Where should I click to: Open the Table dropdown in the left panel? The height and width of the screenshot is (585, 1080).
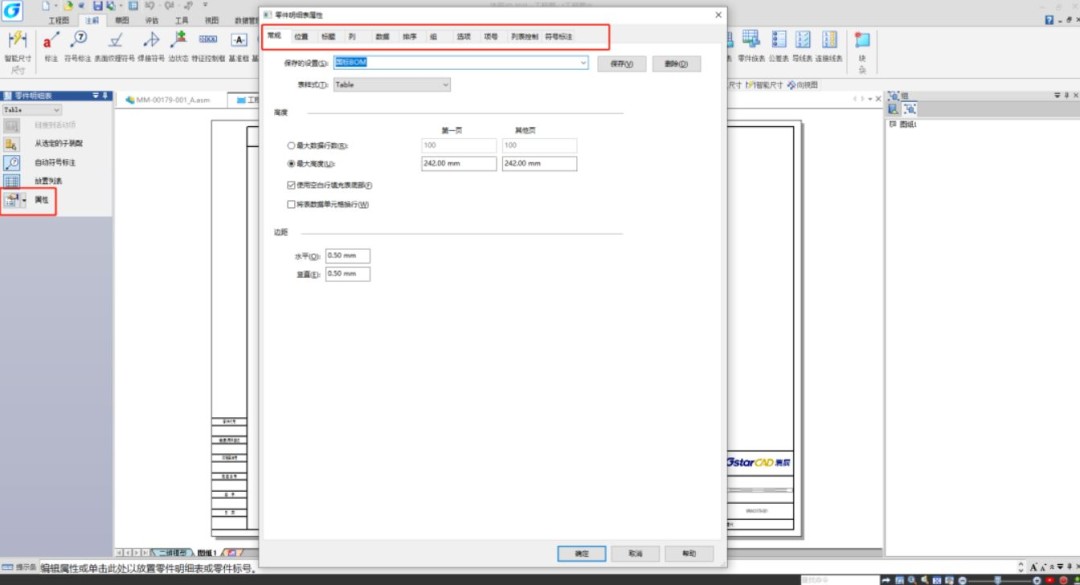click(56, 109)
